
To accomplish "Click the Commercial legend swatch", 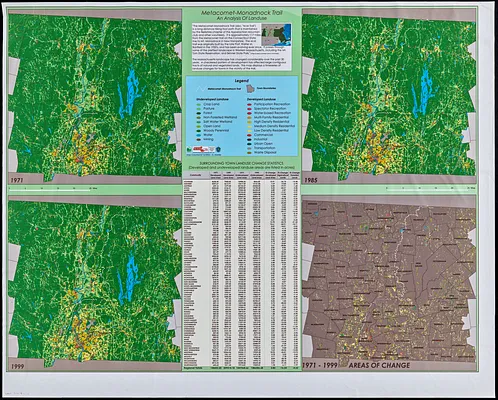I will tap(249, 135).
